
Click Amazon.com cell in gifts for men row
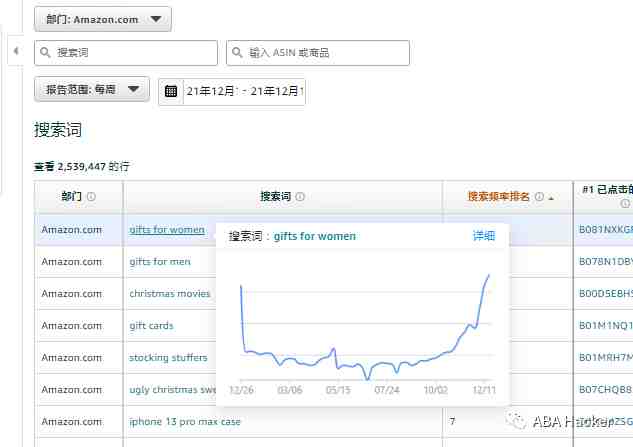[x=71, y=262]
